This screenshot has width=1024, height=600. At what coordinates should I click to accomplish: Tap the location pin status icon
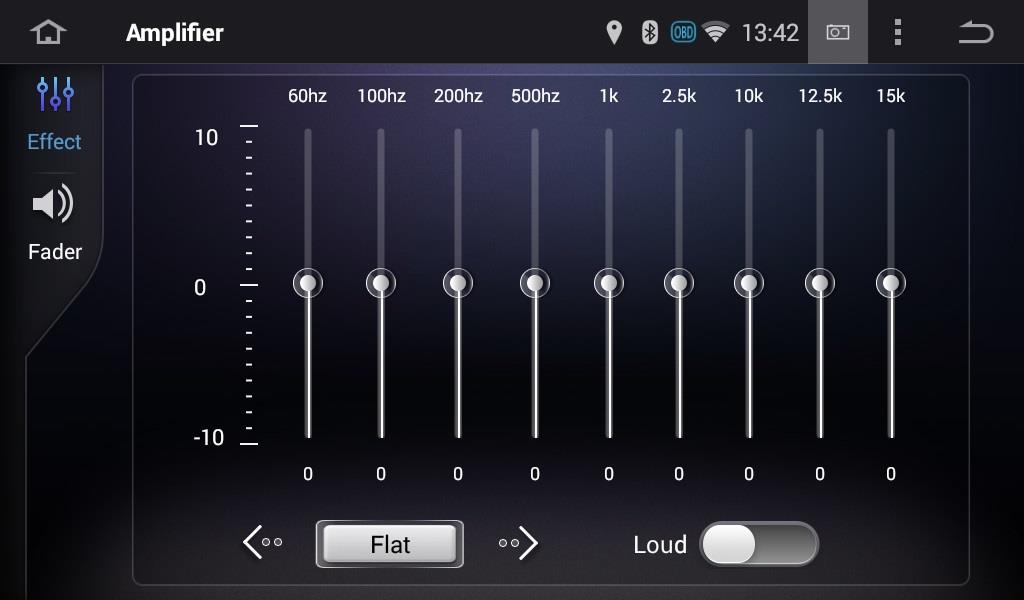(x=614, y=32)
